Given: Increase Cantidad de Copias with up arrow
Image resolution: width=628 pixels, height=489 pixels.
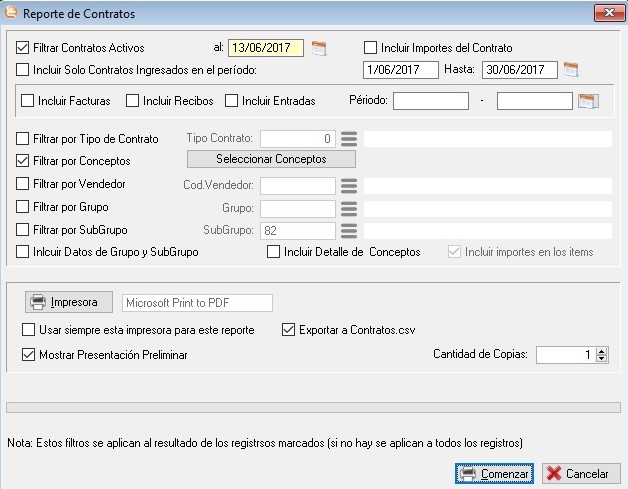Looking at the screenshot, I should click(x=601, y=350).
